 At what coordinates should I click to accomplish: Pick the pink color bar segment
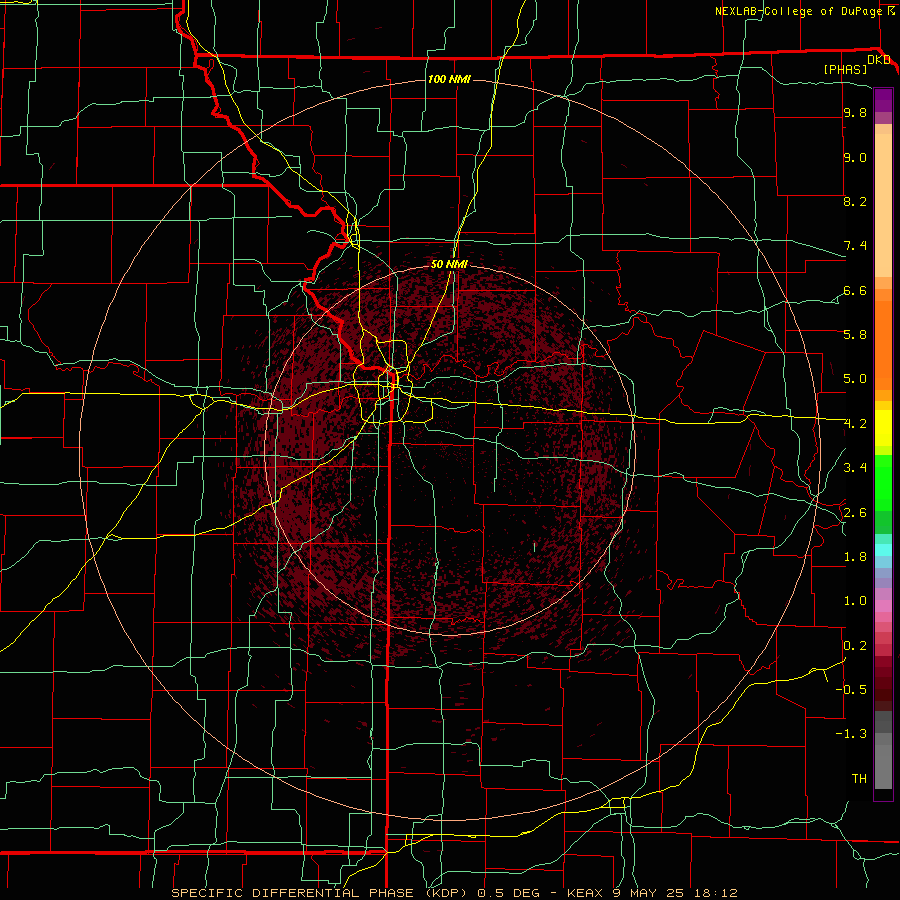[x=883, y=606]
